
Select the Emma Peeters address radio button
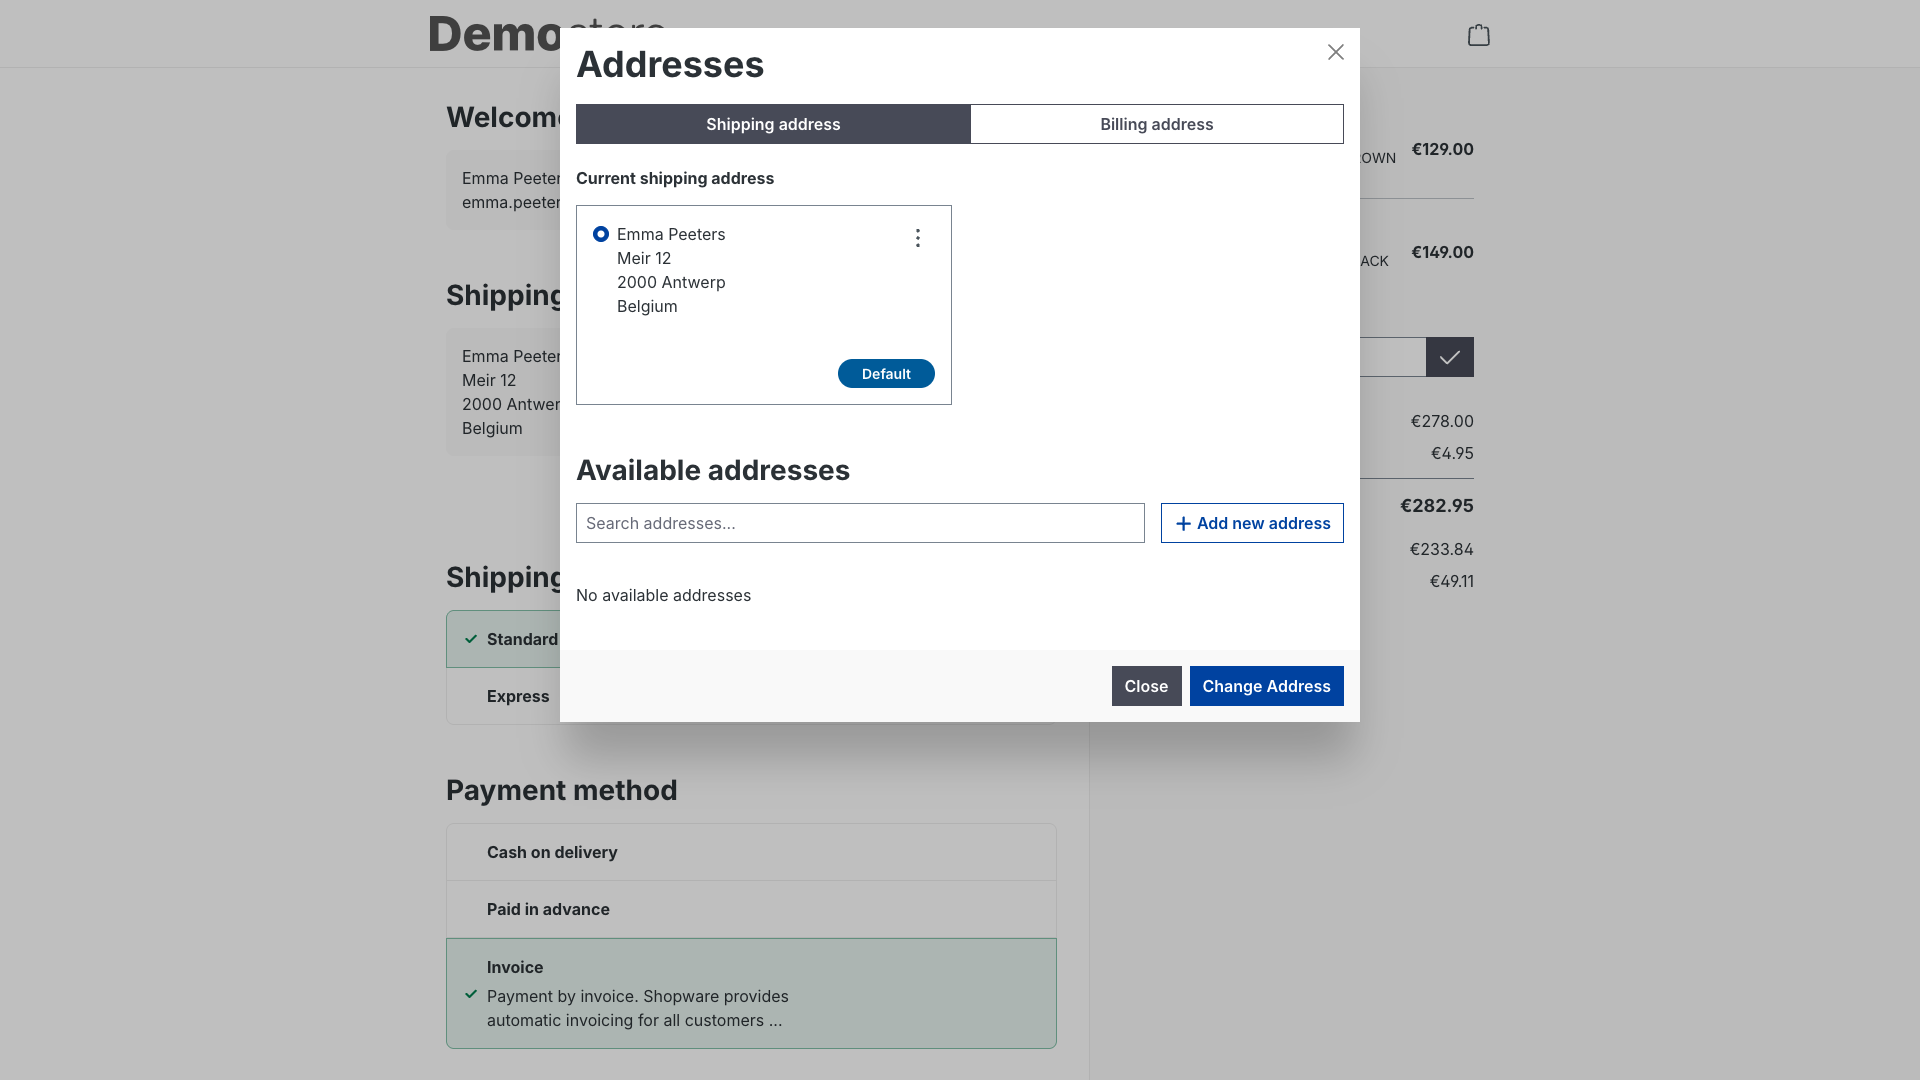(601, 234)
